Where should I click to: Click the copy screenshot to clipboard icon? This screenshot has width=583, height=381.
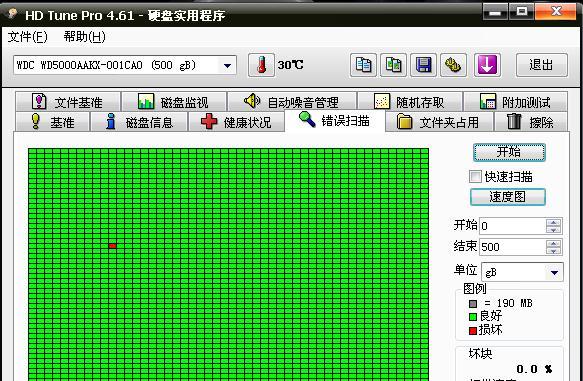pos(393,65)
